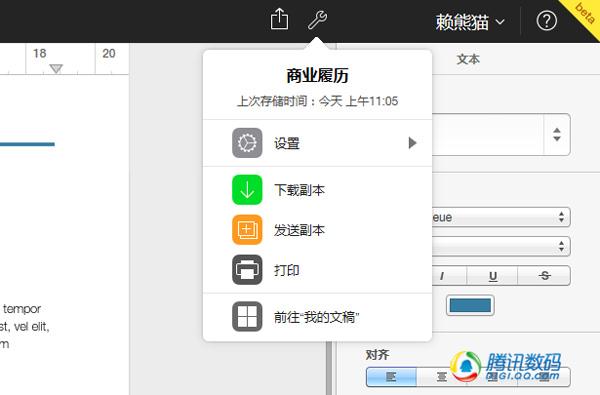Click the gear icon beside 设置

[x=247, y=143]
